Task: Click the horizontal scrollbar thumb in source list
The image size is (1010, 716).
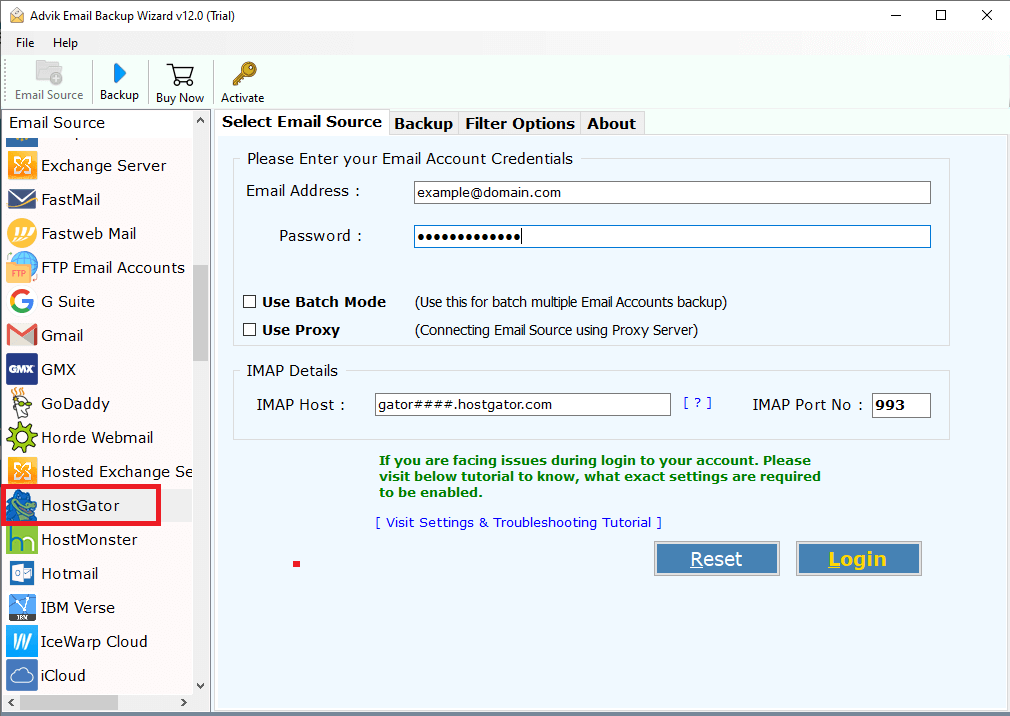Action: click(x=68, y=702)
